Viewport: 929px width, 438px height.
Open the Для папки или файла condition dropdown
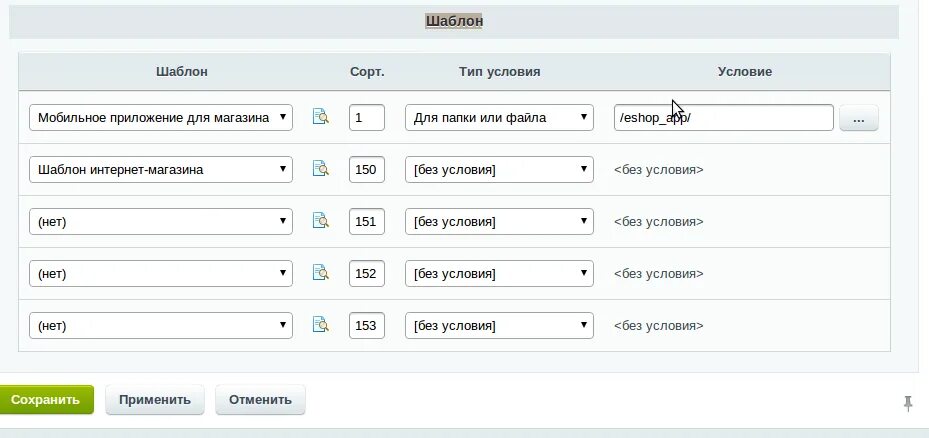pos(499,117)
